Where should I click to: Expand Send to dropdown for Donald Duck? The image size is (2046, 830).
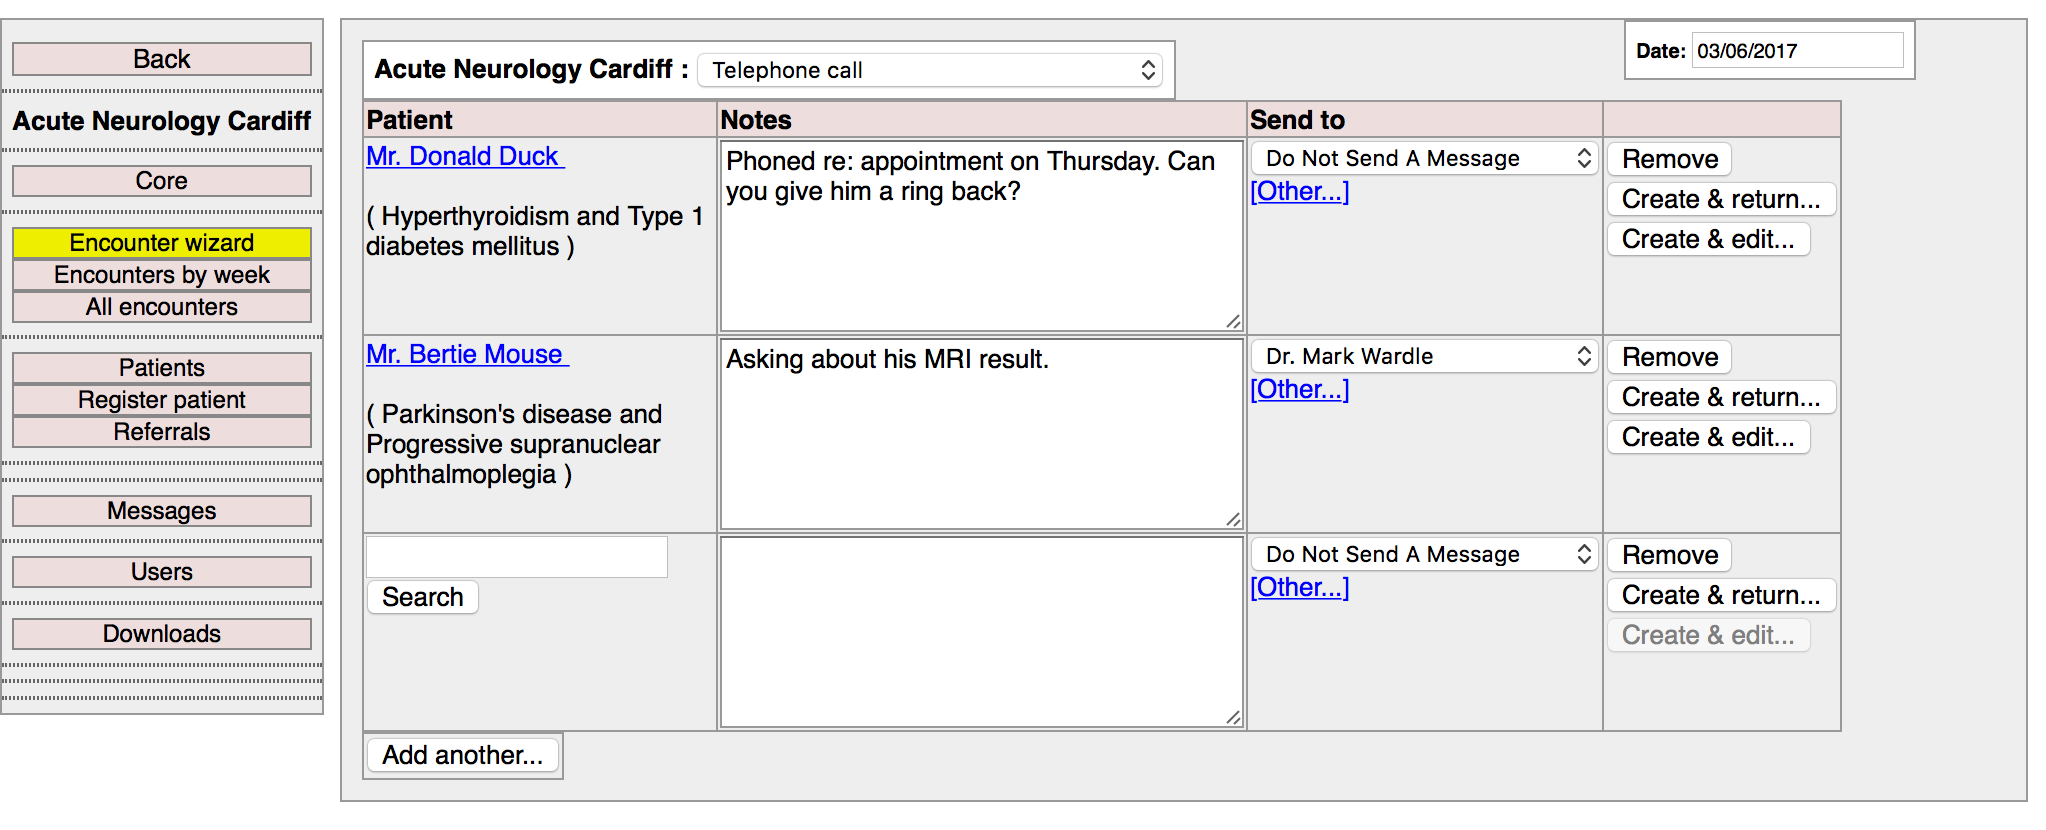(1424, 158)
